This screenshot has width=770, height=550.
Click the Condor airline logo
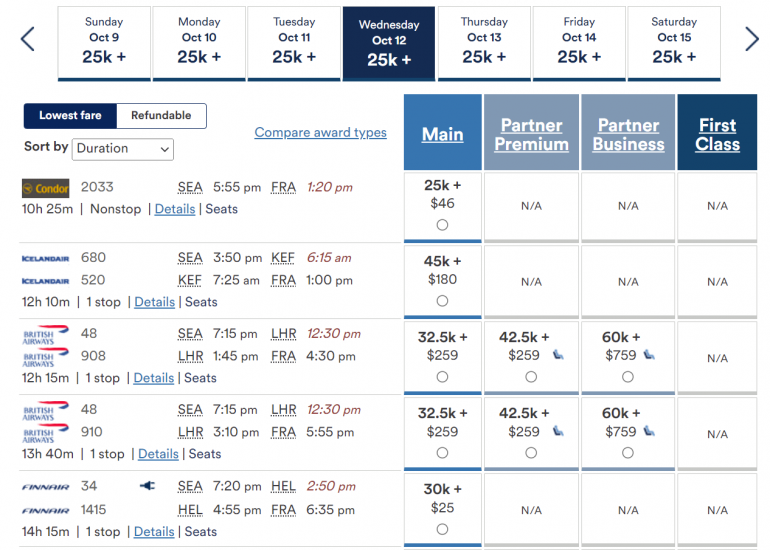pyautogui.click(x=46, y=188)
